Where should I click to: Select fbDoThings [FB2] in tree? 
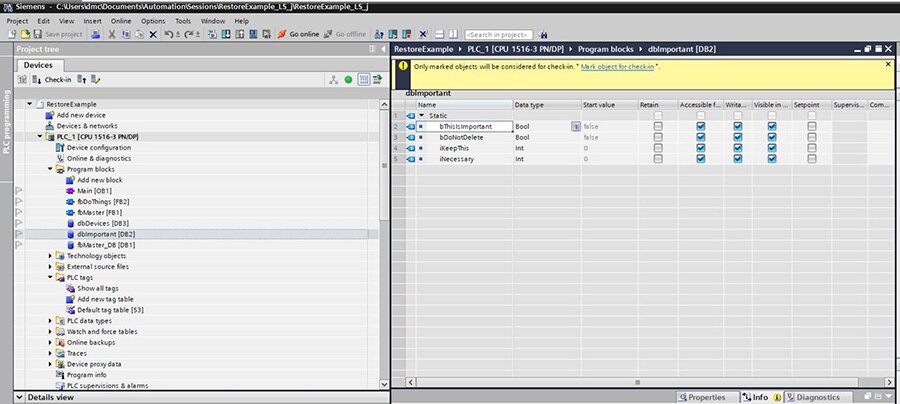pos(103,201)
